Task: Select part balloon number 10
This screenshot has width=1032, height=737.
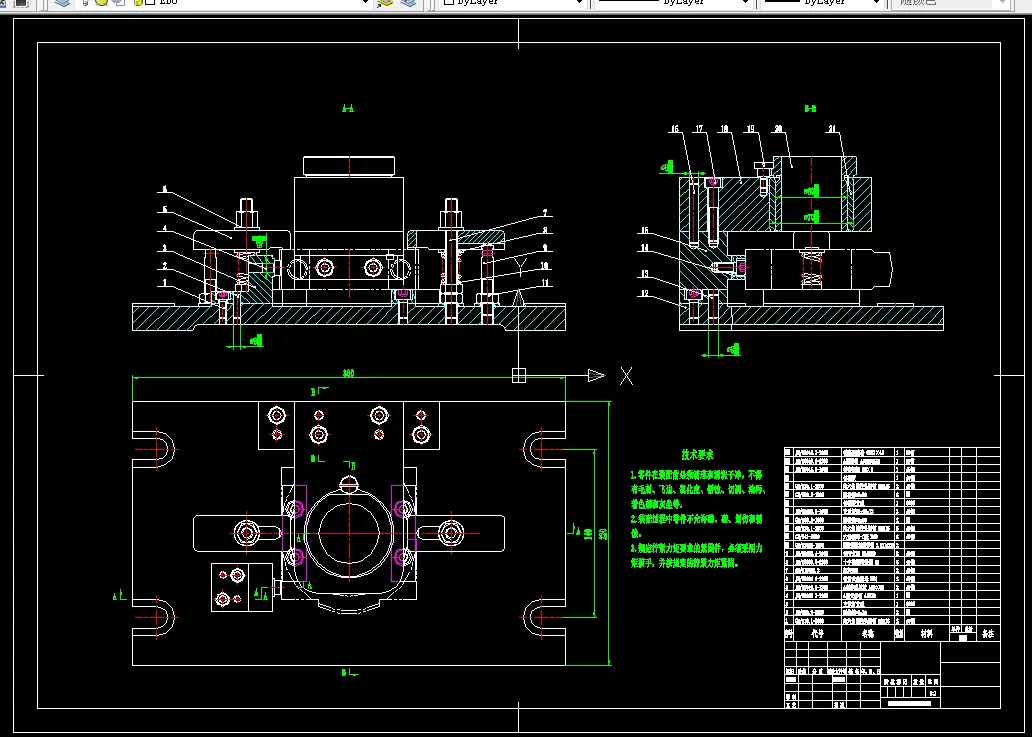Action: tap(545, 266)
